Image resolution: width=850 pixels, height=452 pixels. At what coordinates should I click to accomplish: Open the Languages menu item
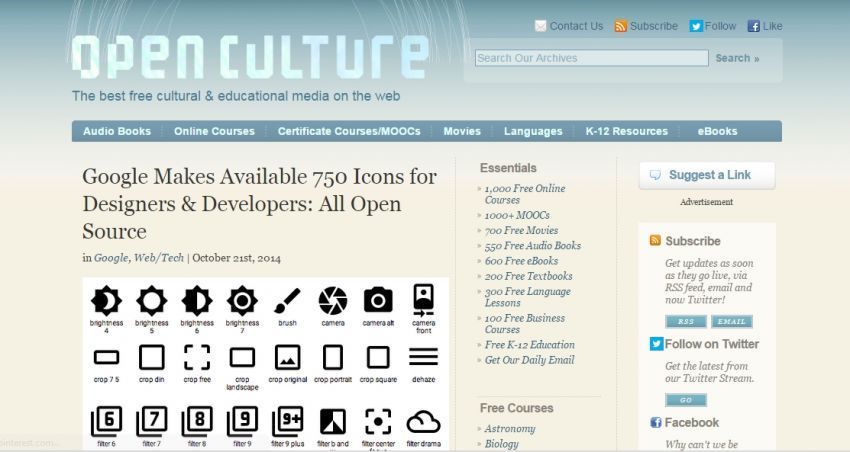point(533,131)
